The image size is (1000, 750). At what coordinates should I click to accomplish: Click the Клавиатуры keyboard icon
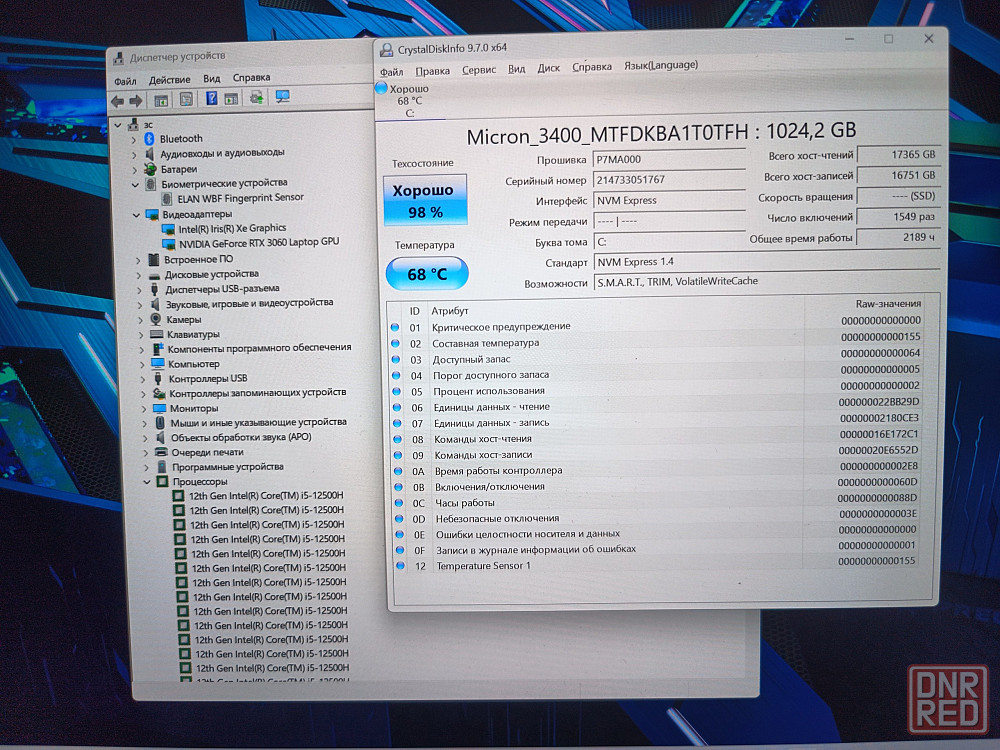[x=157, y=334]
